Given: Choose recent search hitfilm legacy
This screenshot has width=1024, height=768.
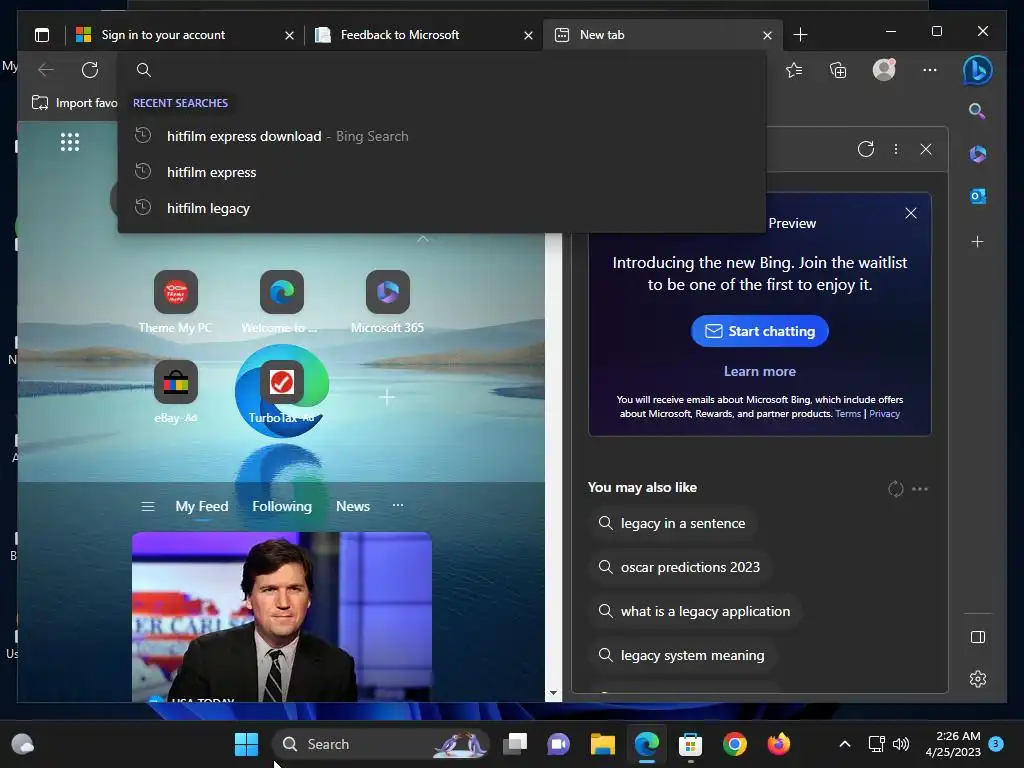Looking at the screenshot, I should point(441,208).
